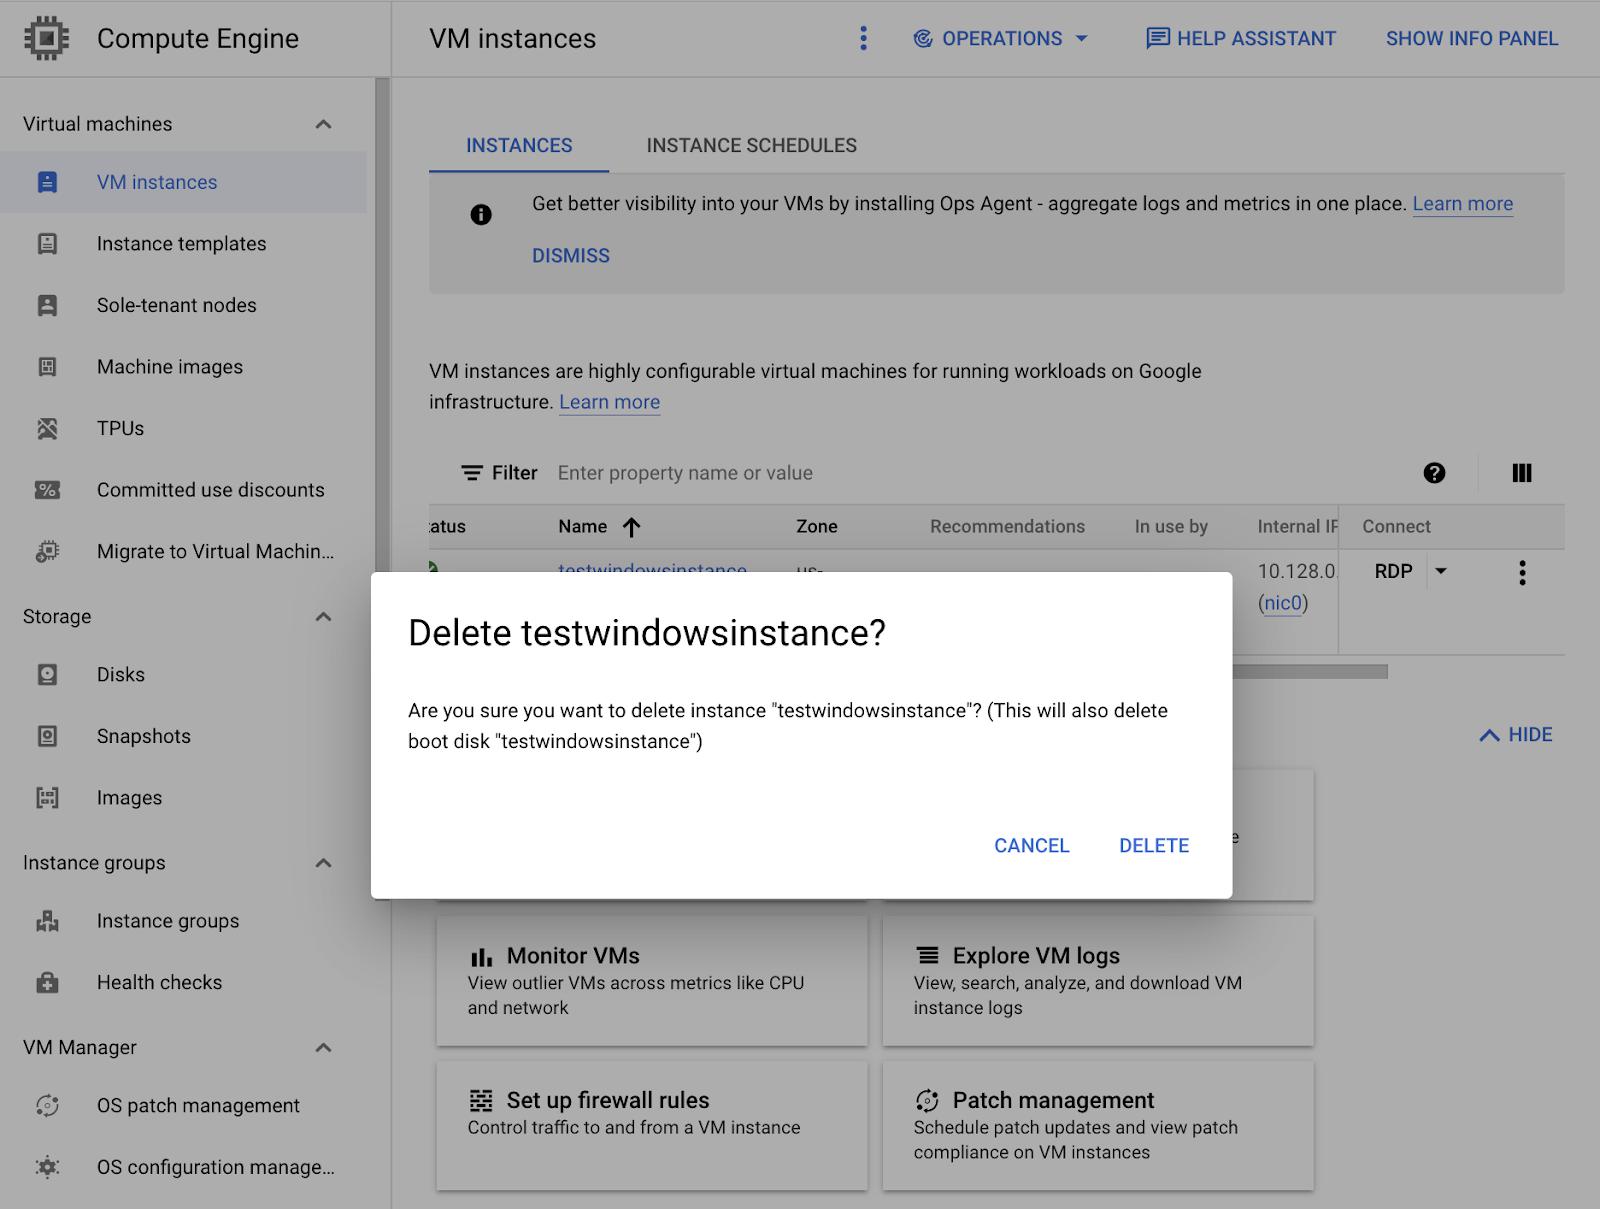Image resolution: width=1600 pixels, height=1209 pixels.
Task: Click Show Info Panel
Action: pos(1471,39)
